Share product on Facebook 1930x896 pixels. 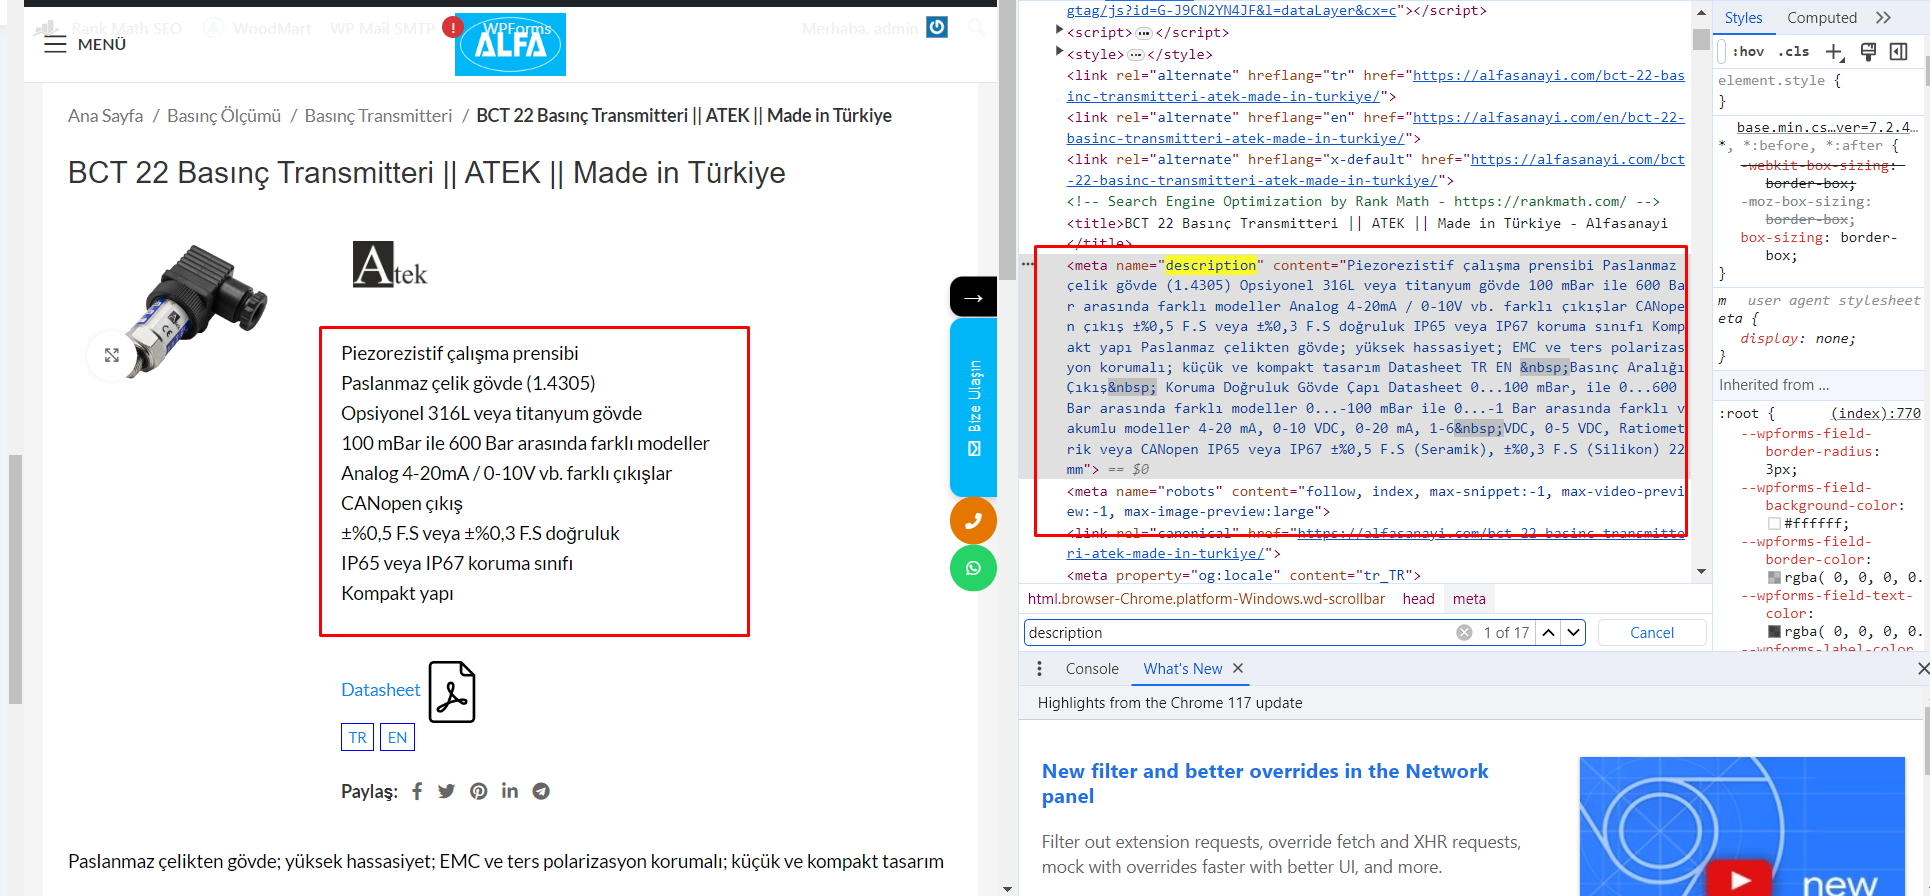pos(417,791)
